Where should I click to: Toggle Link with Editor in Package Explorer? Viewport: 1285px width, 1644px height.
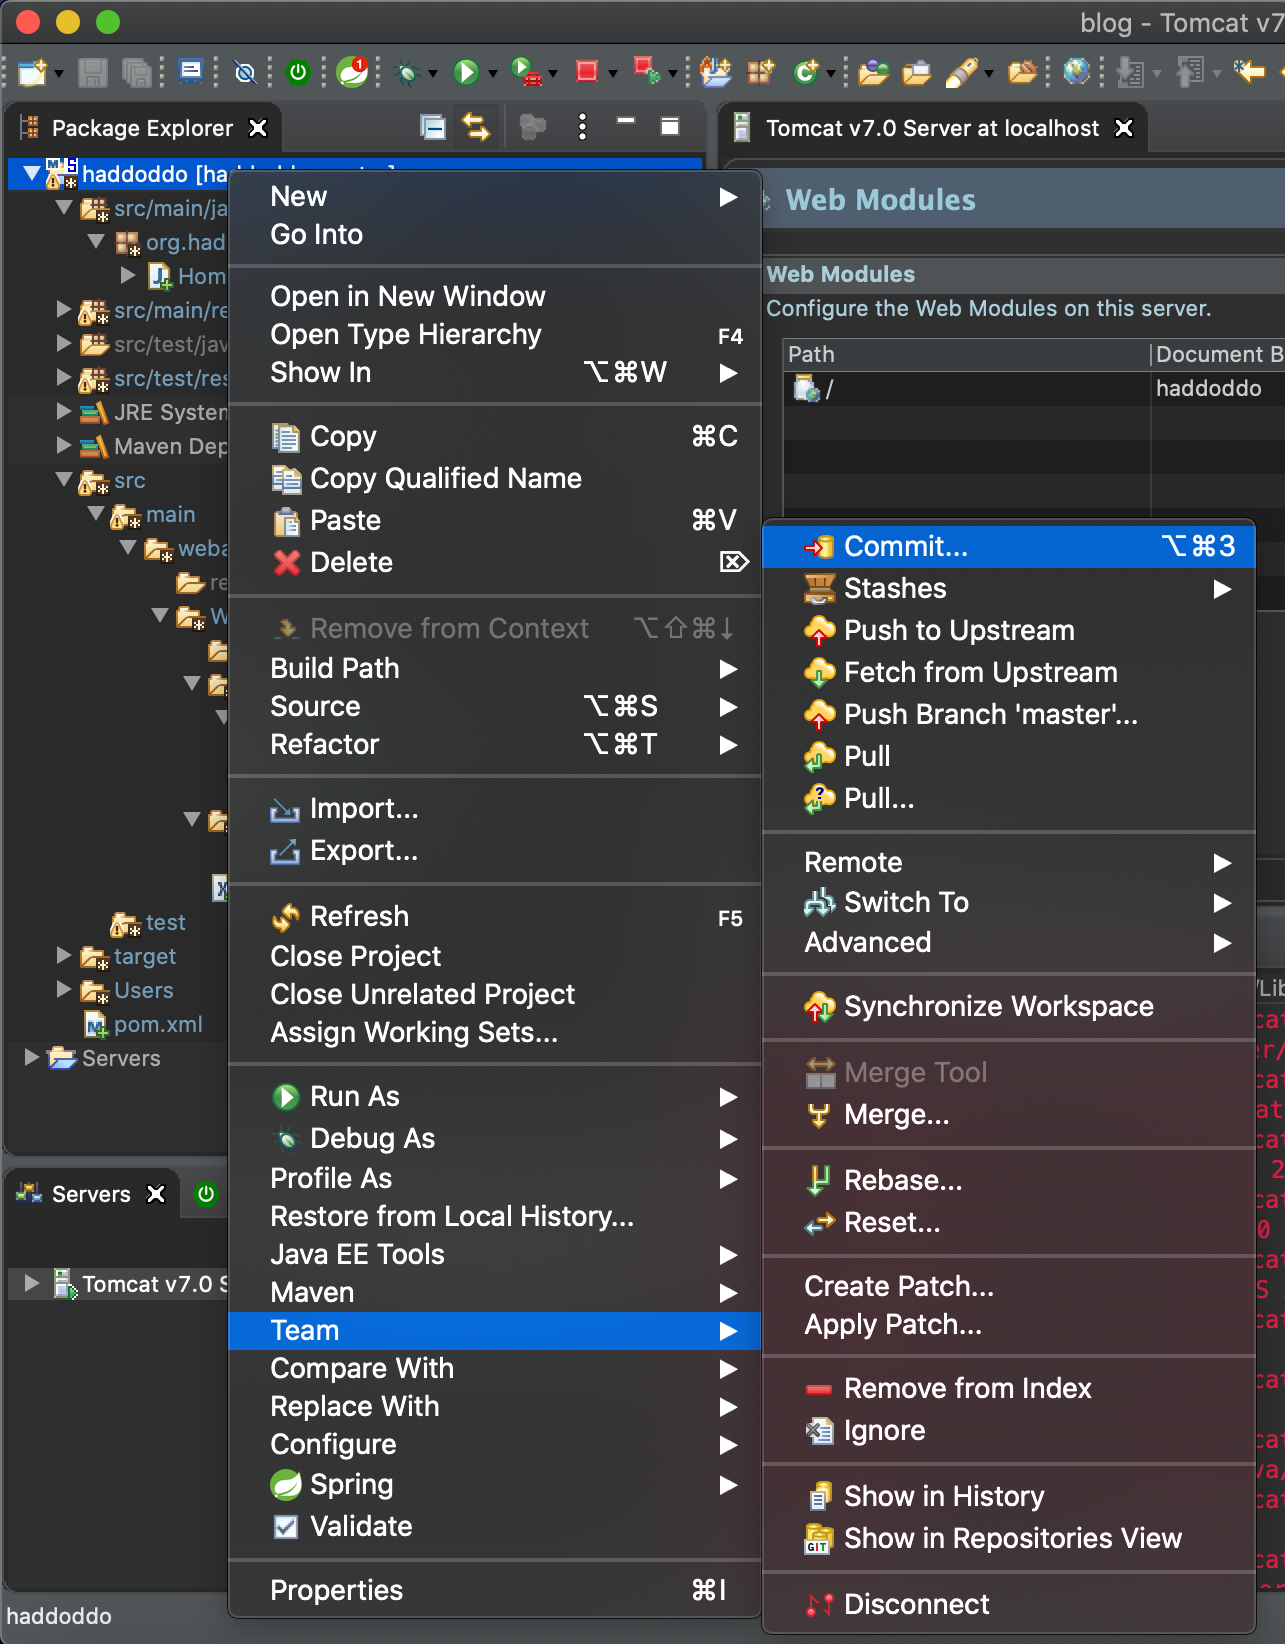pos(476,127)
